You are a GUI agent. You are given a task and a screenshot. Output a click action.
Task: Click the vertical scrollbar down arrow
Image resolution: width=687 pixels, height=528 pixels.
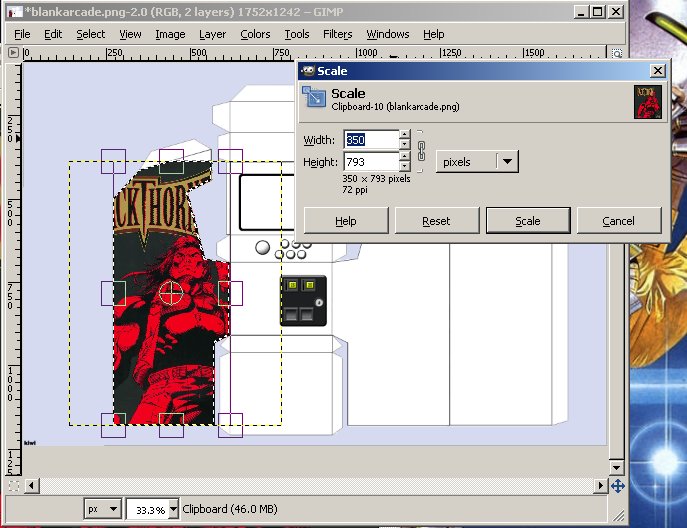(x=616, y=467)
